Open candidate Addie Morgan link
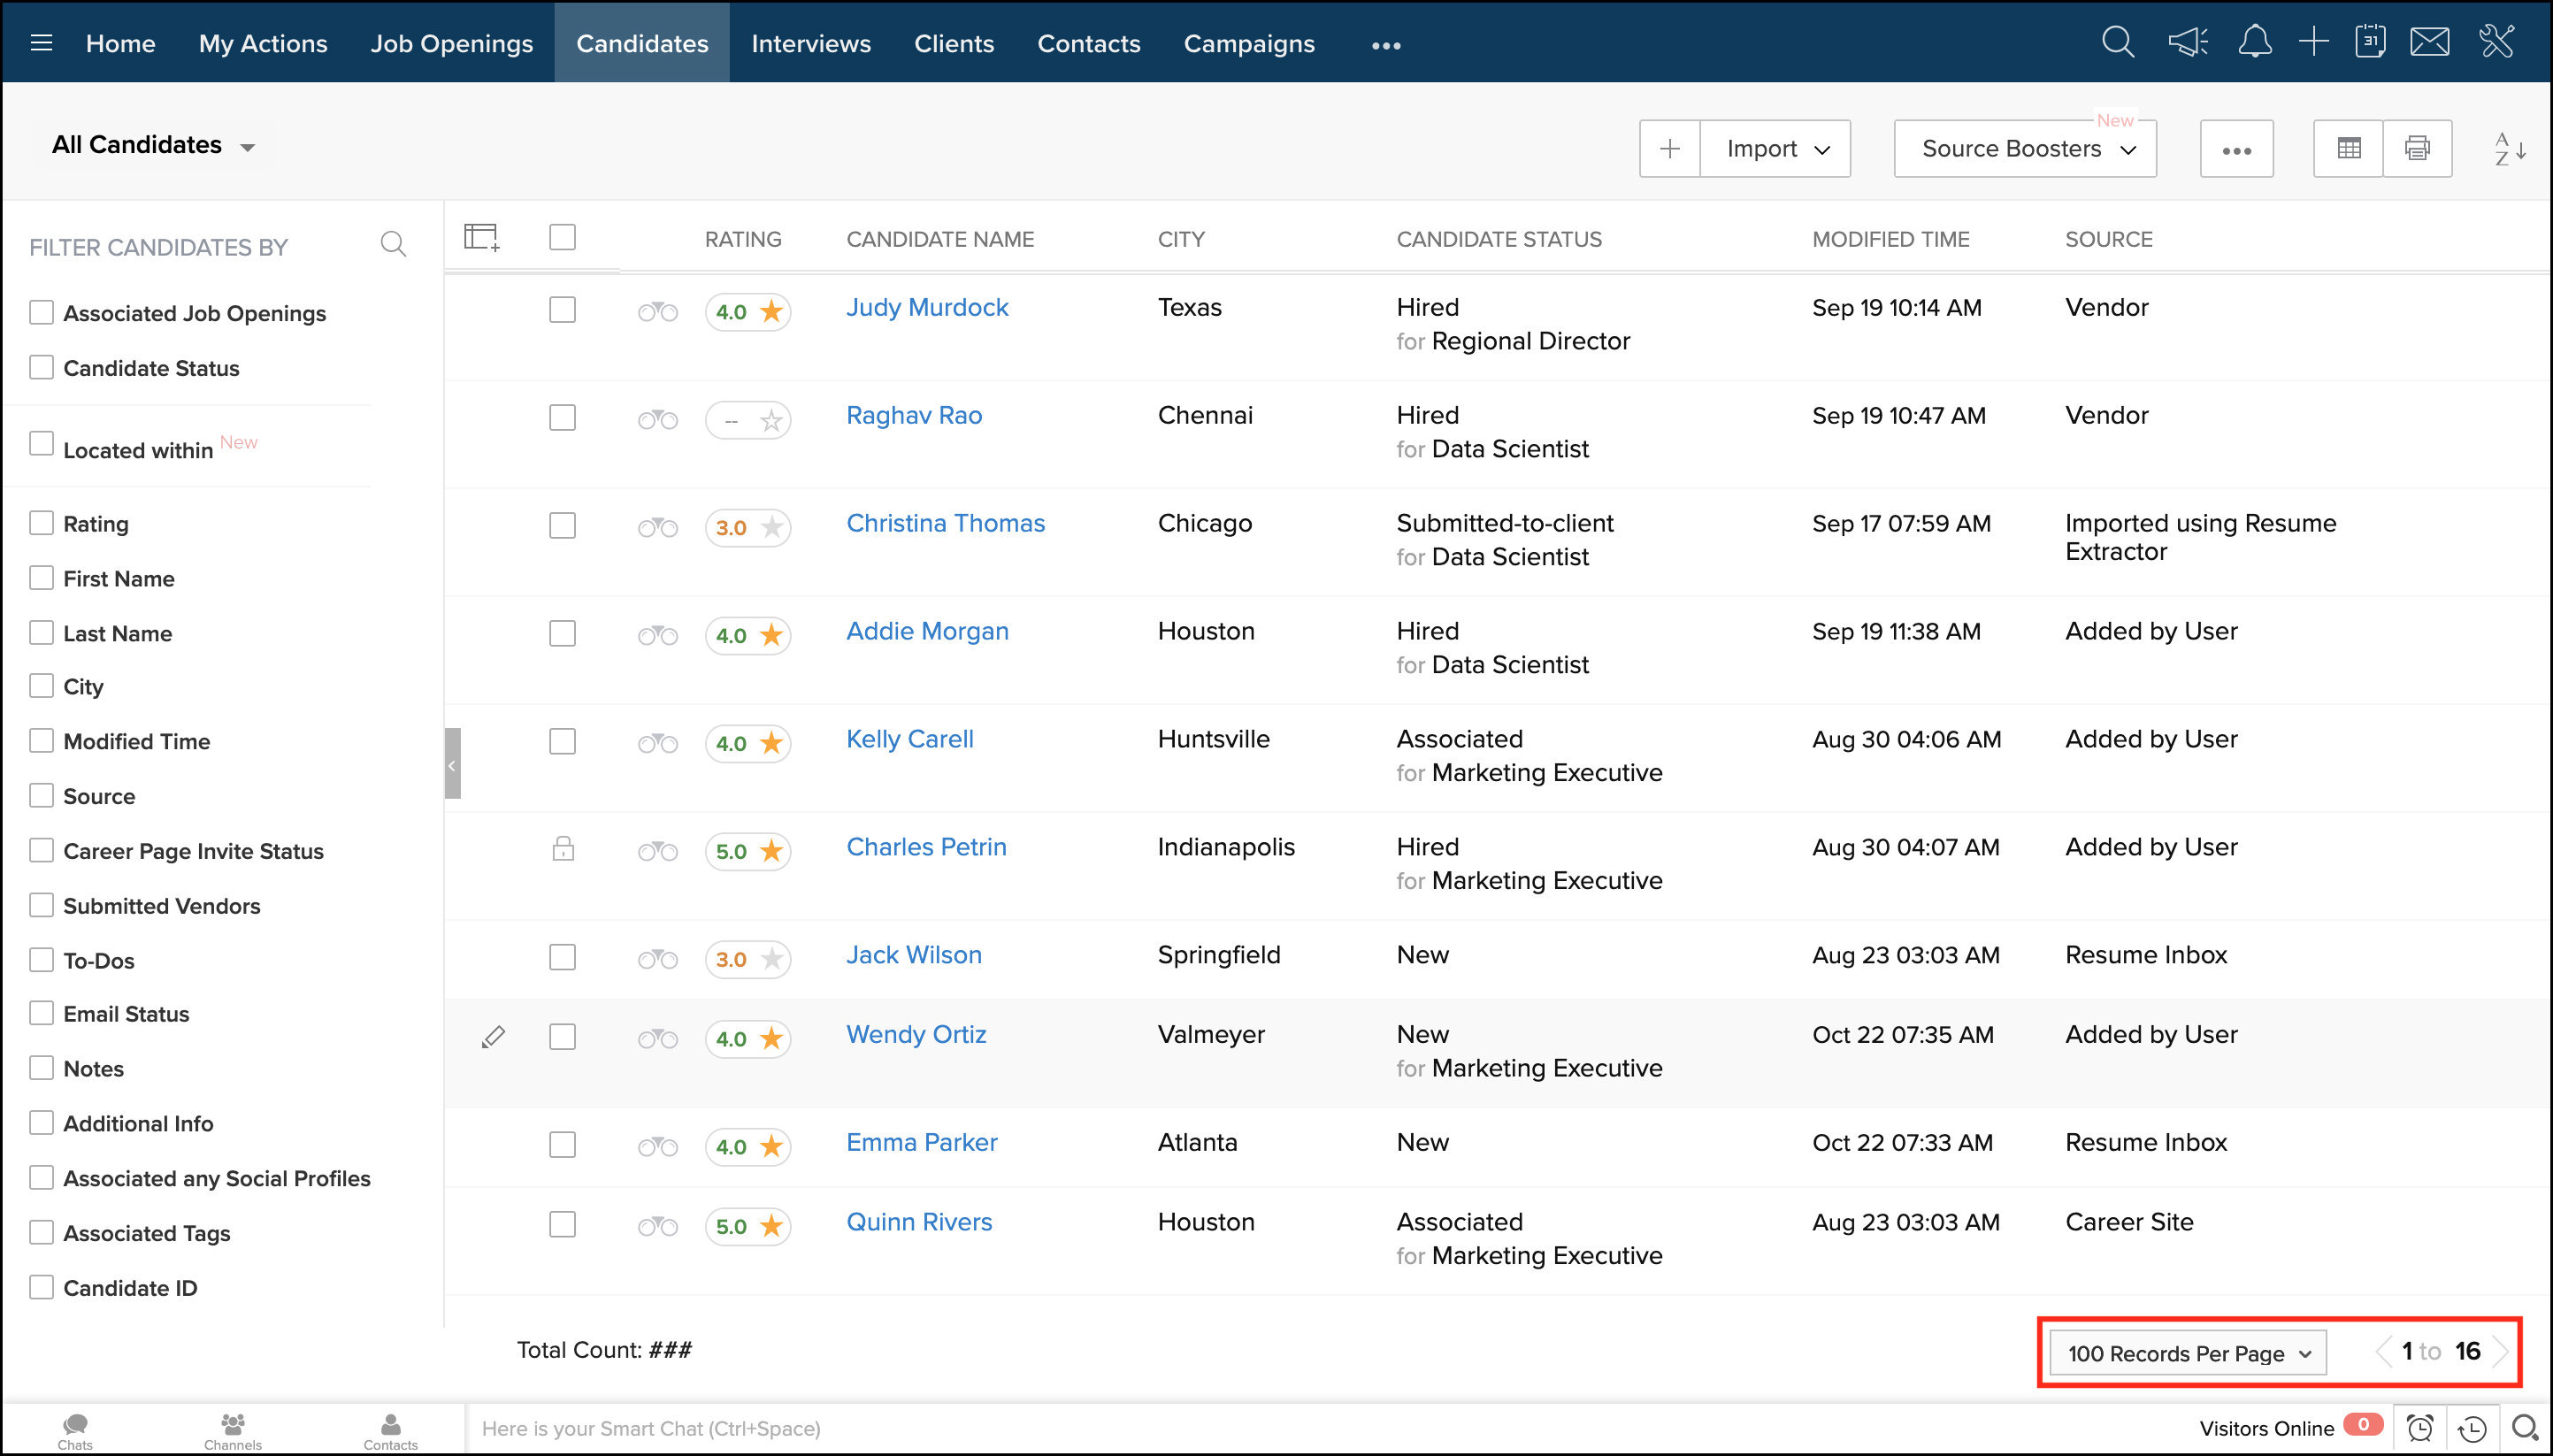Image resolution: width=2553 pixels, height=1456 pixels. tap(926, 631)
